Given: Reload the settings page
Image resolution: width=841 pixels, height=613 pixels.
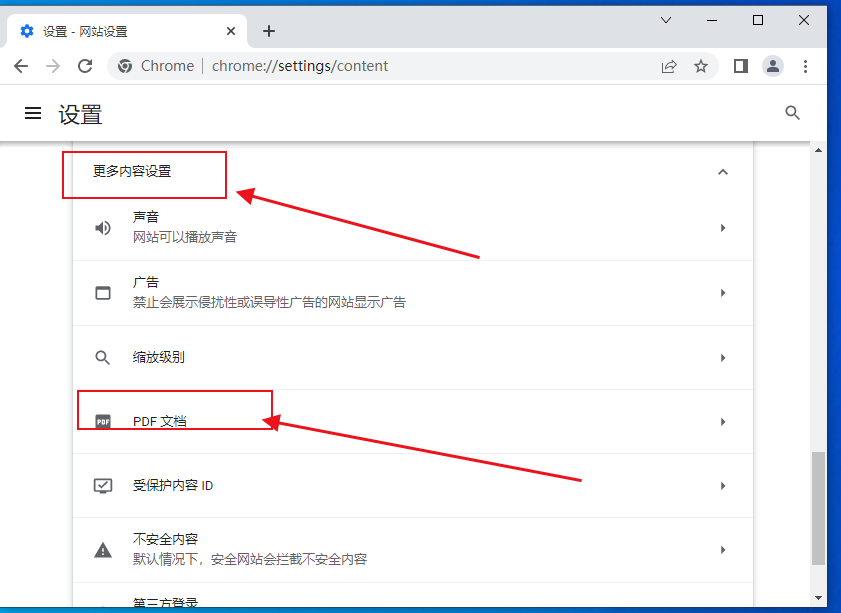Looking at the screenshot, I should 85,66.
